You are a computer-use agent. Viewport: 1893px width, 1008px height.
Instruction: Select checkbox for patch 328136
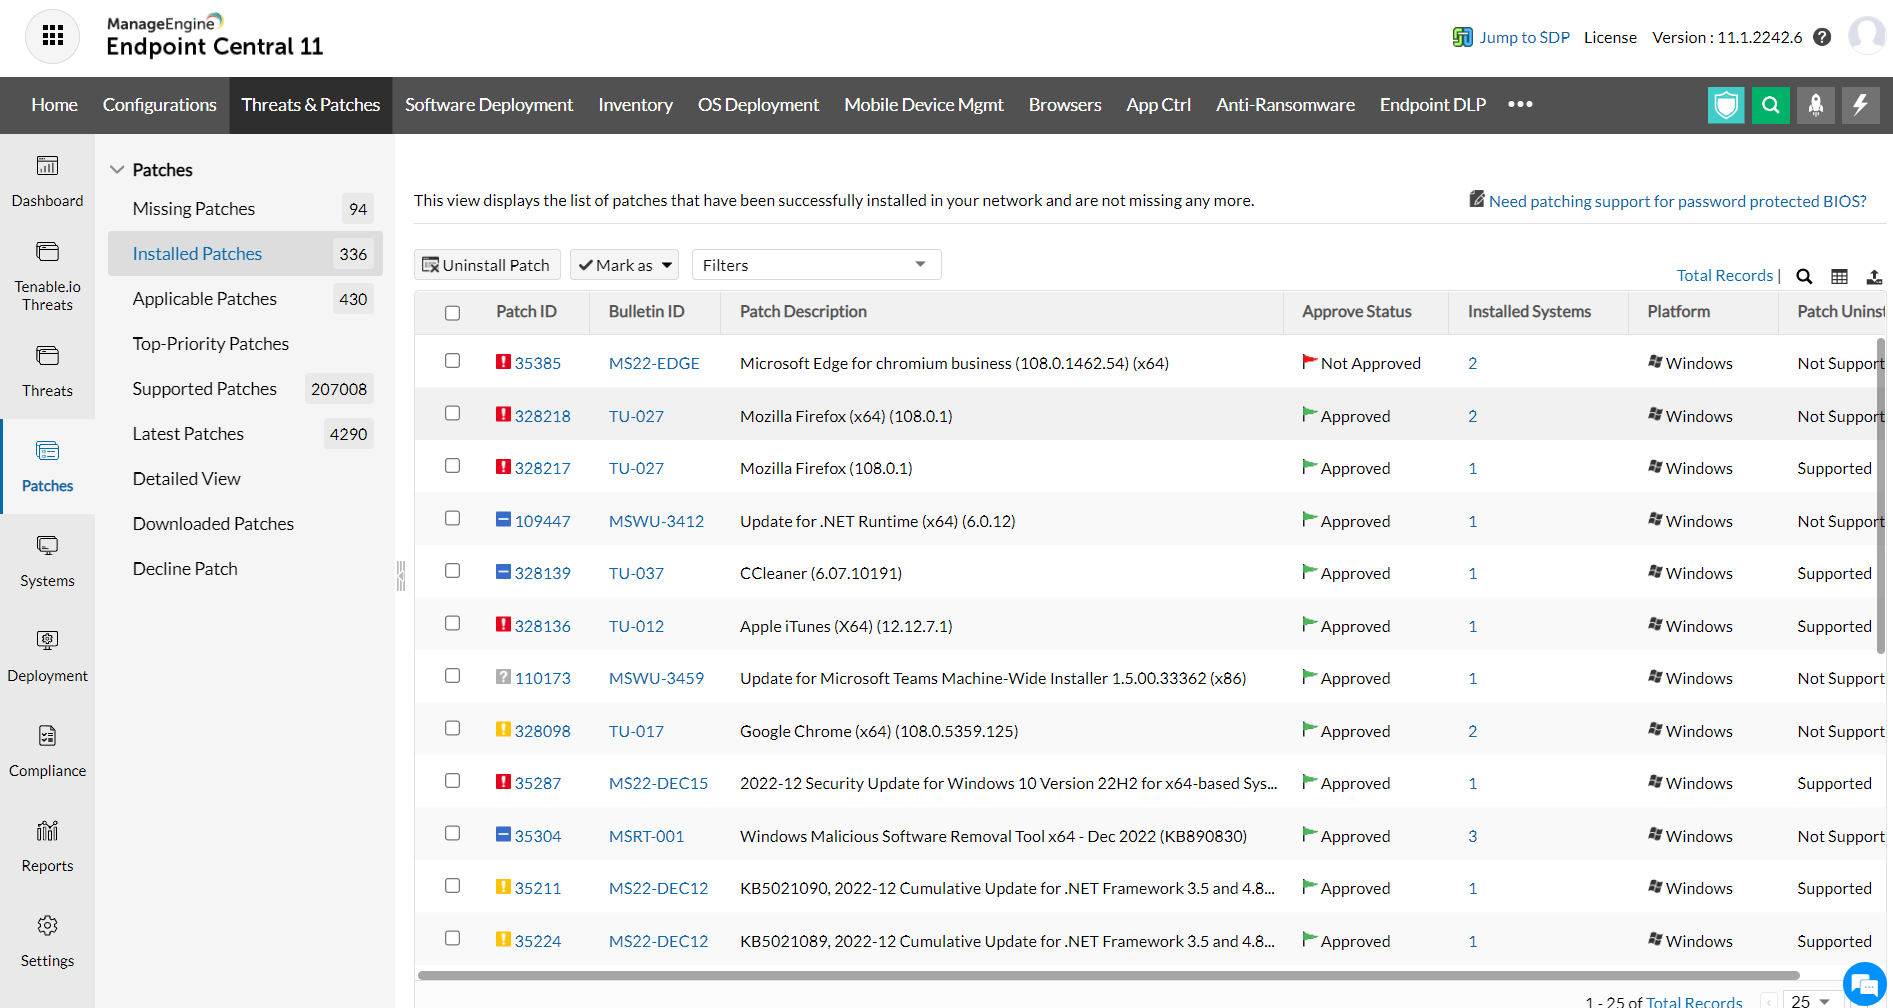tap(452, 624)
